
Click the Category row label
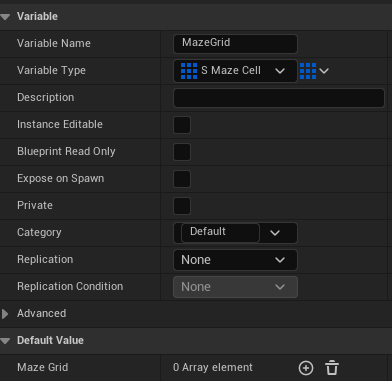coord(39,232)
